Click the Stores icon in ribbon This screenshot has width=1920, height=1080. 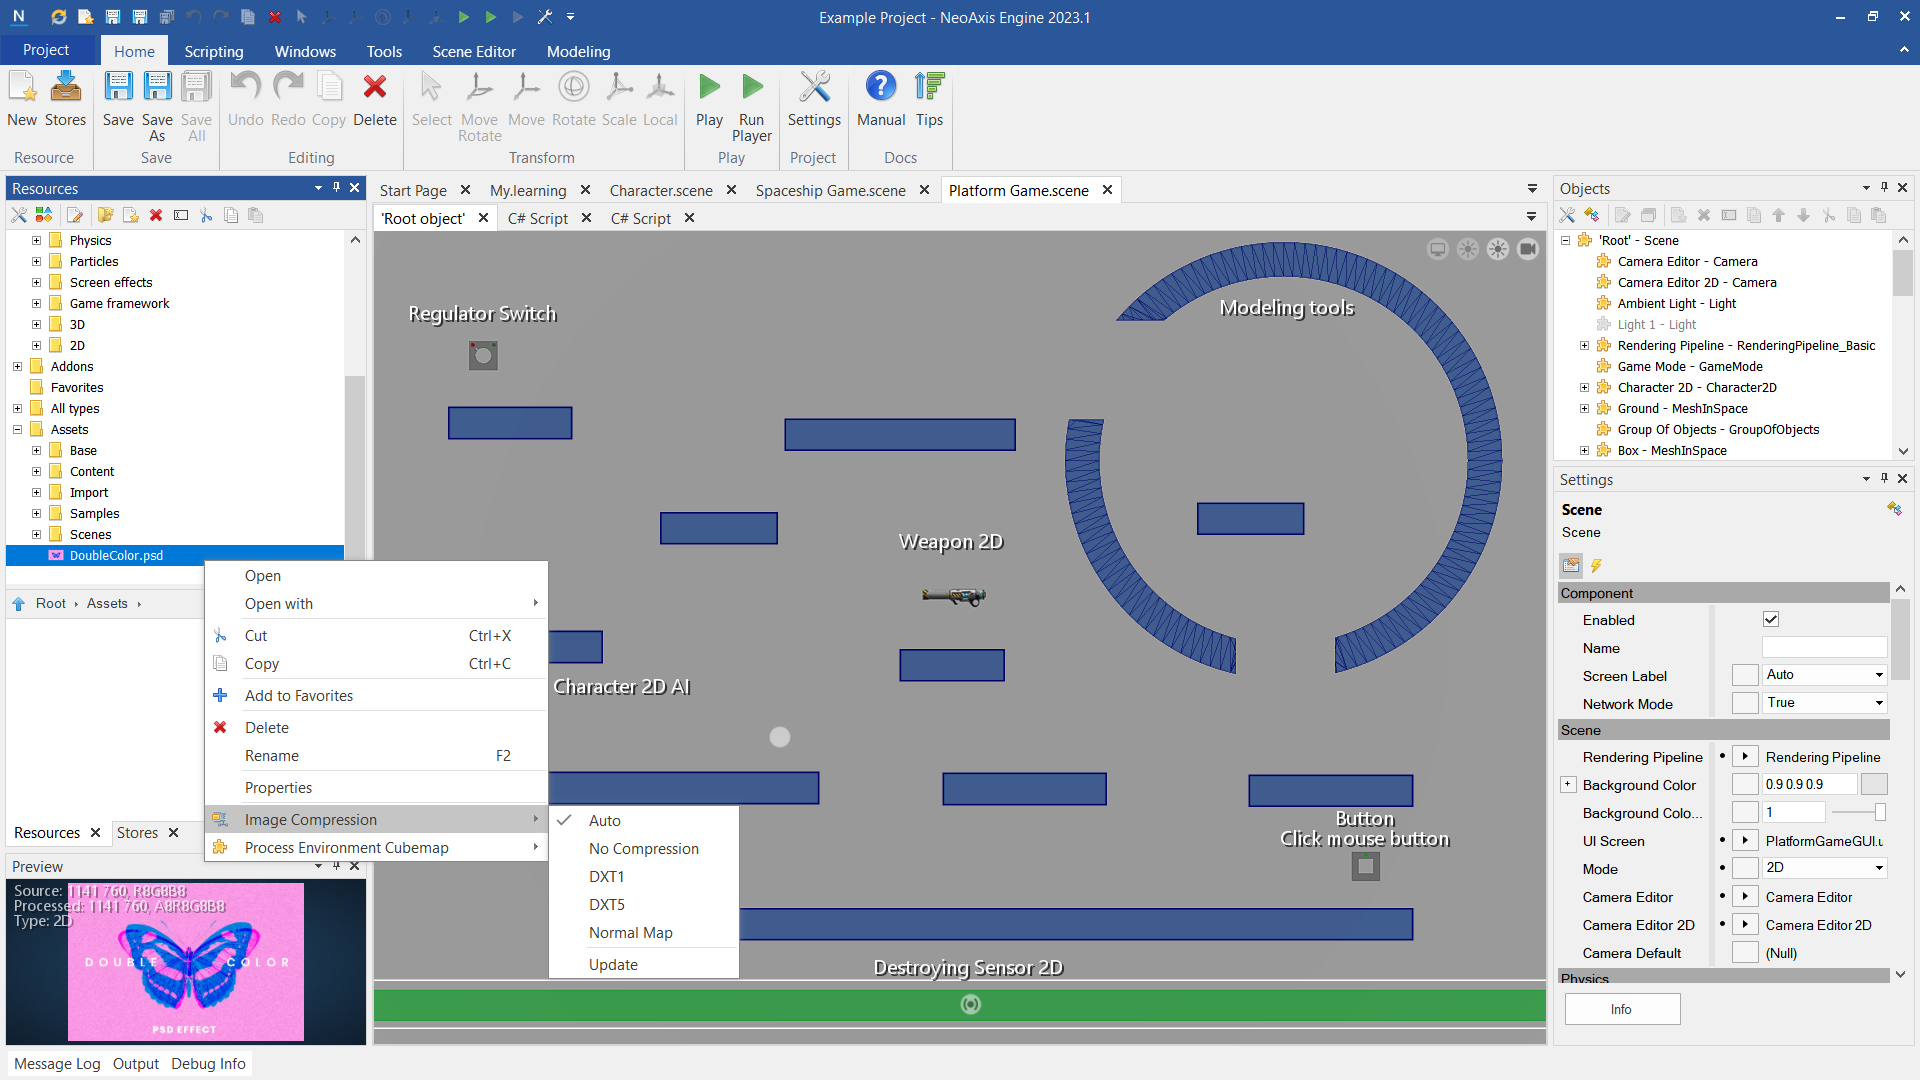coord(65,99)
